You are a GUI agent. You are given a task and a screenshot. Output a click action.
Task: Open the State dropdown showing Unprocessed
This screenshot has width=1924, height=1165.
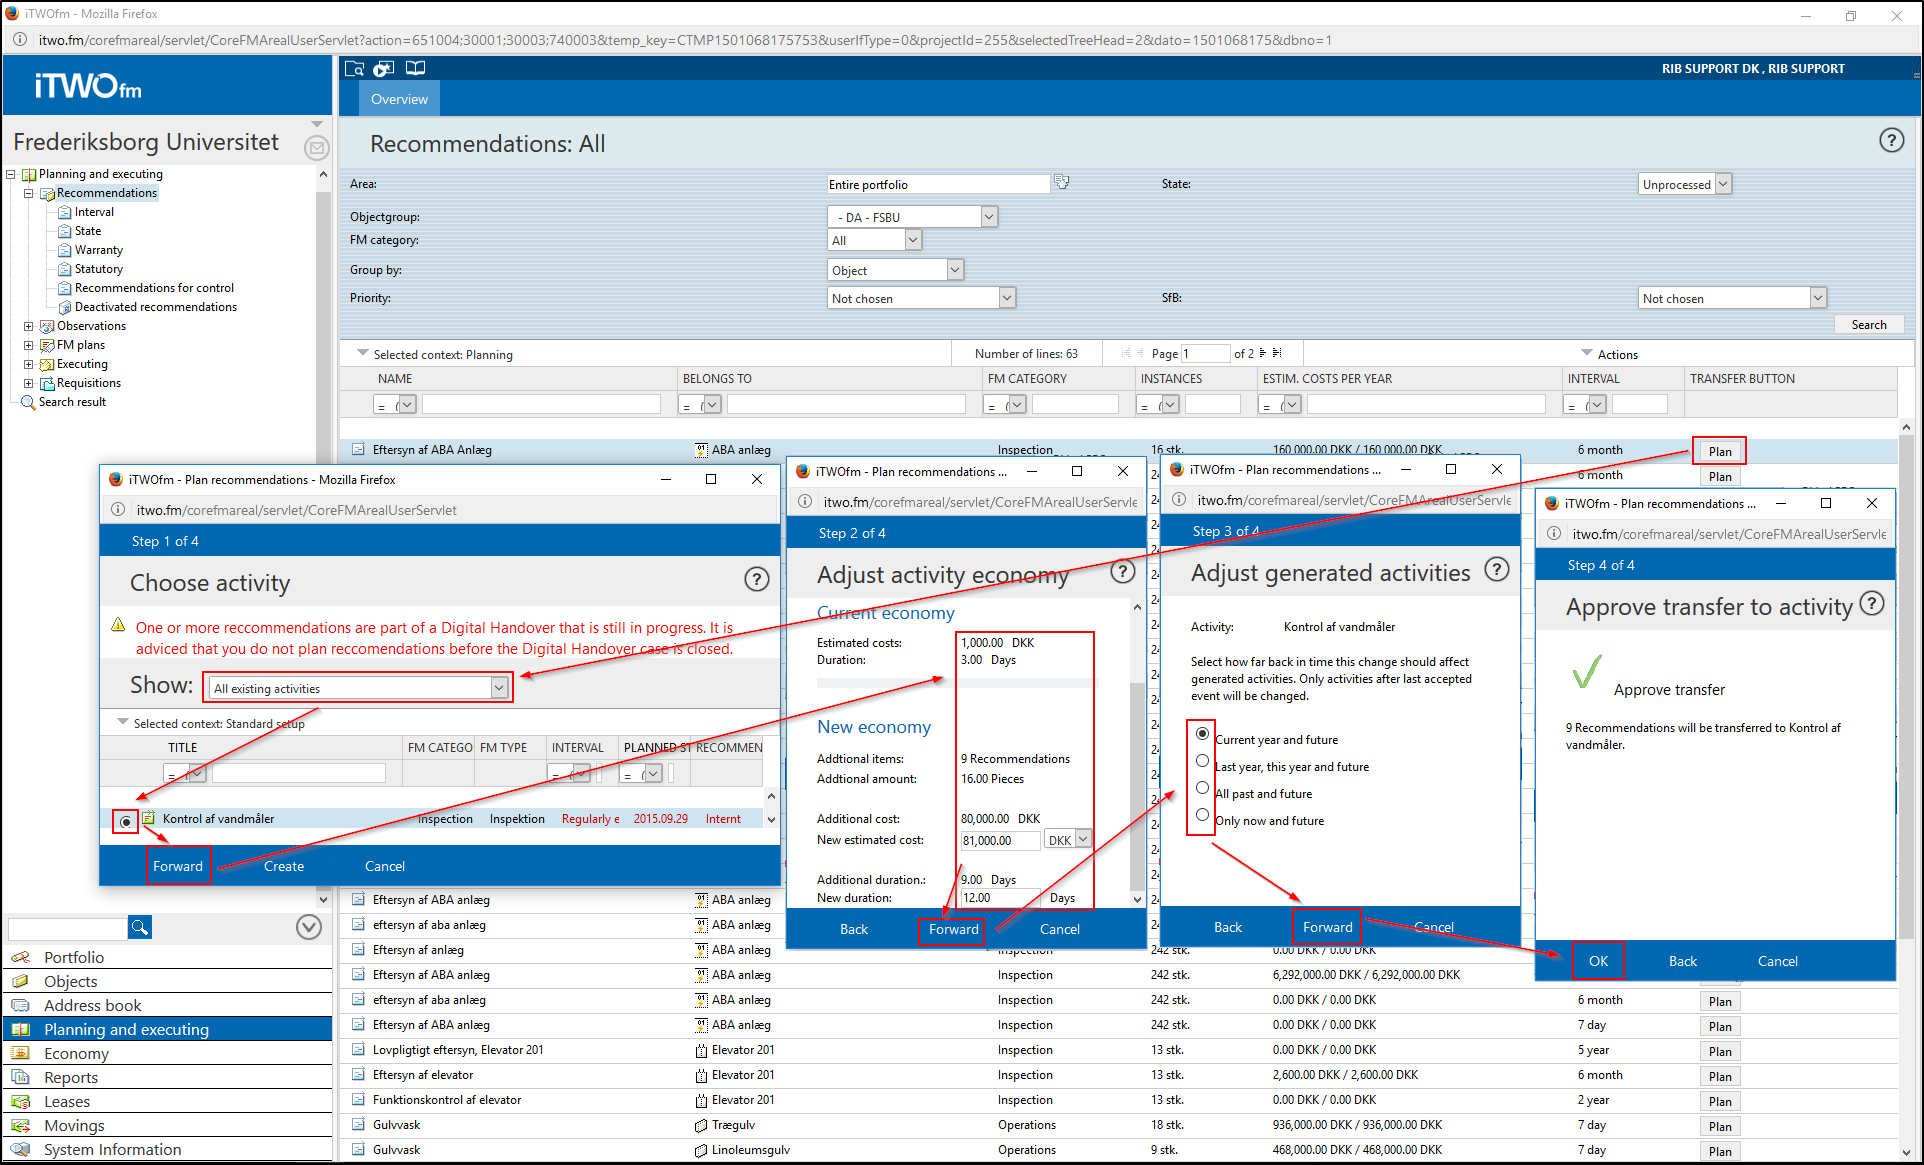[1684, 184]
